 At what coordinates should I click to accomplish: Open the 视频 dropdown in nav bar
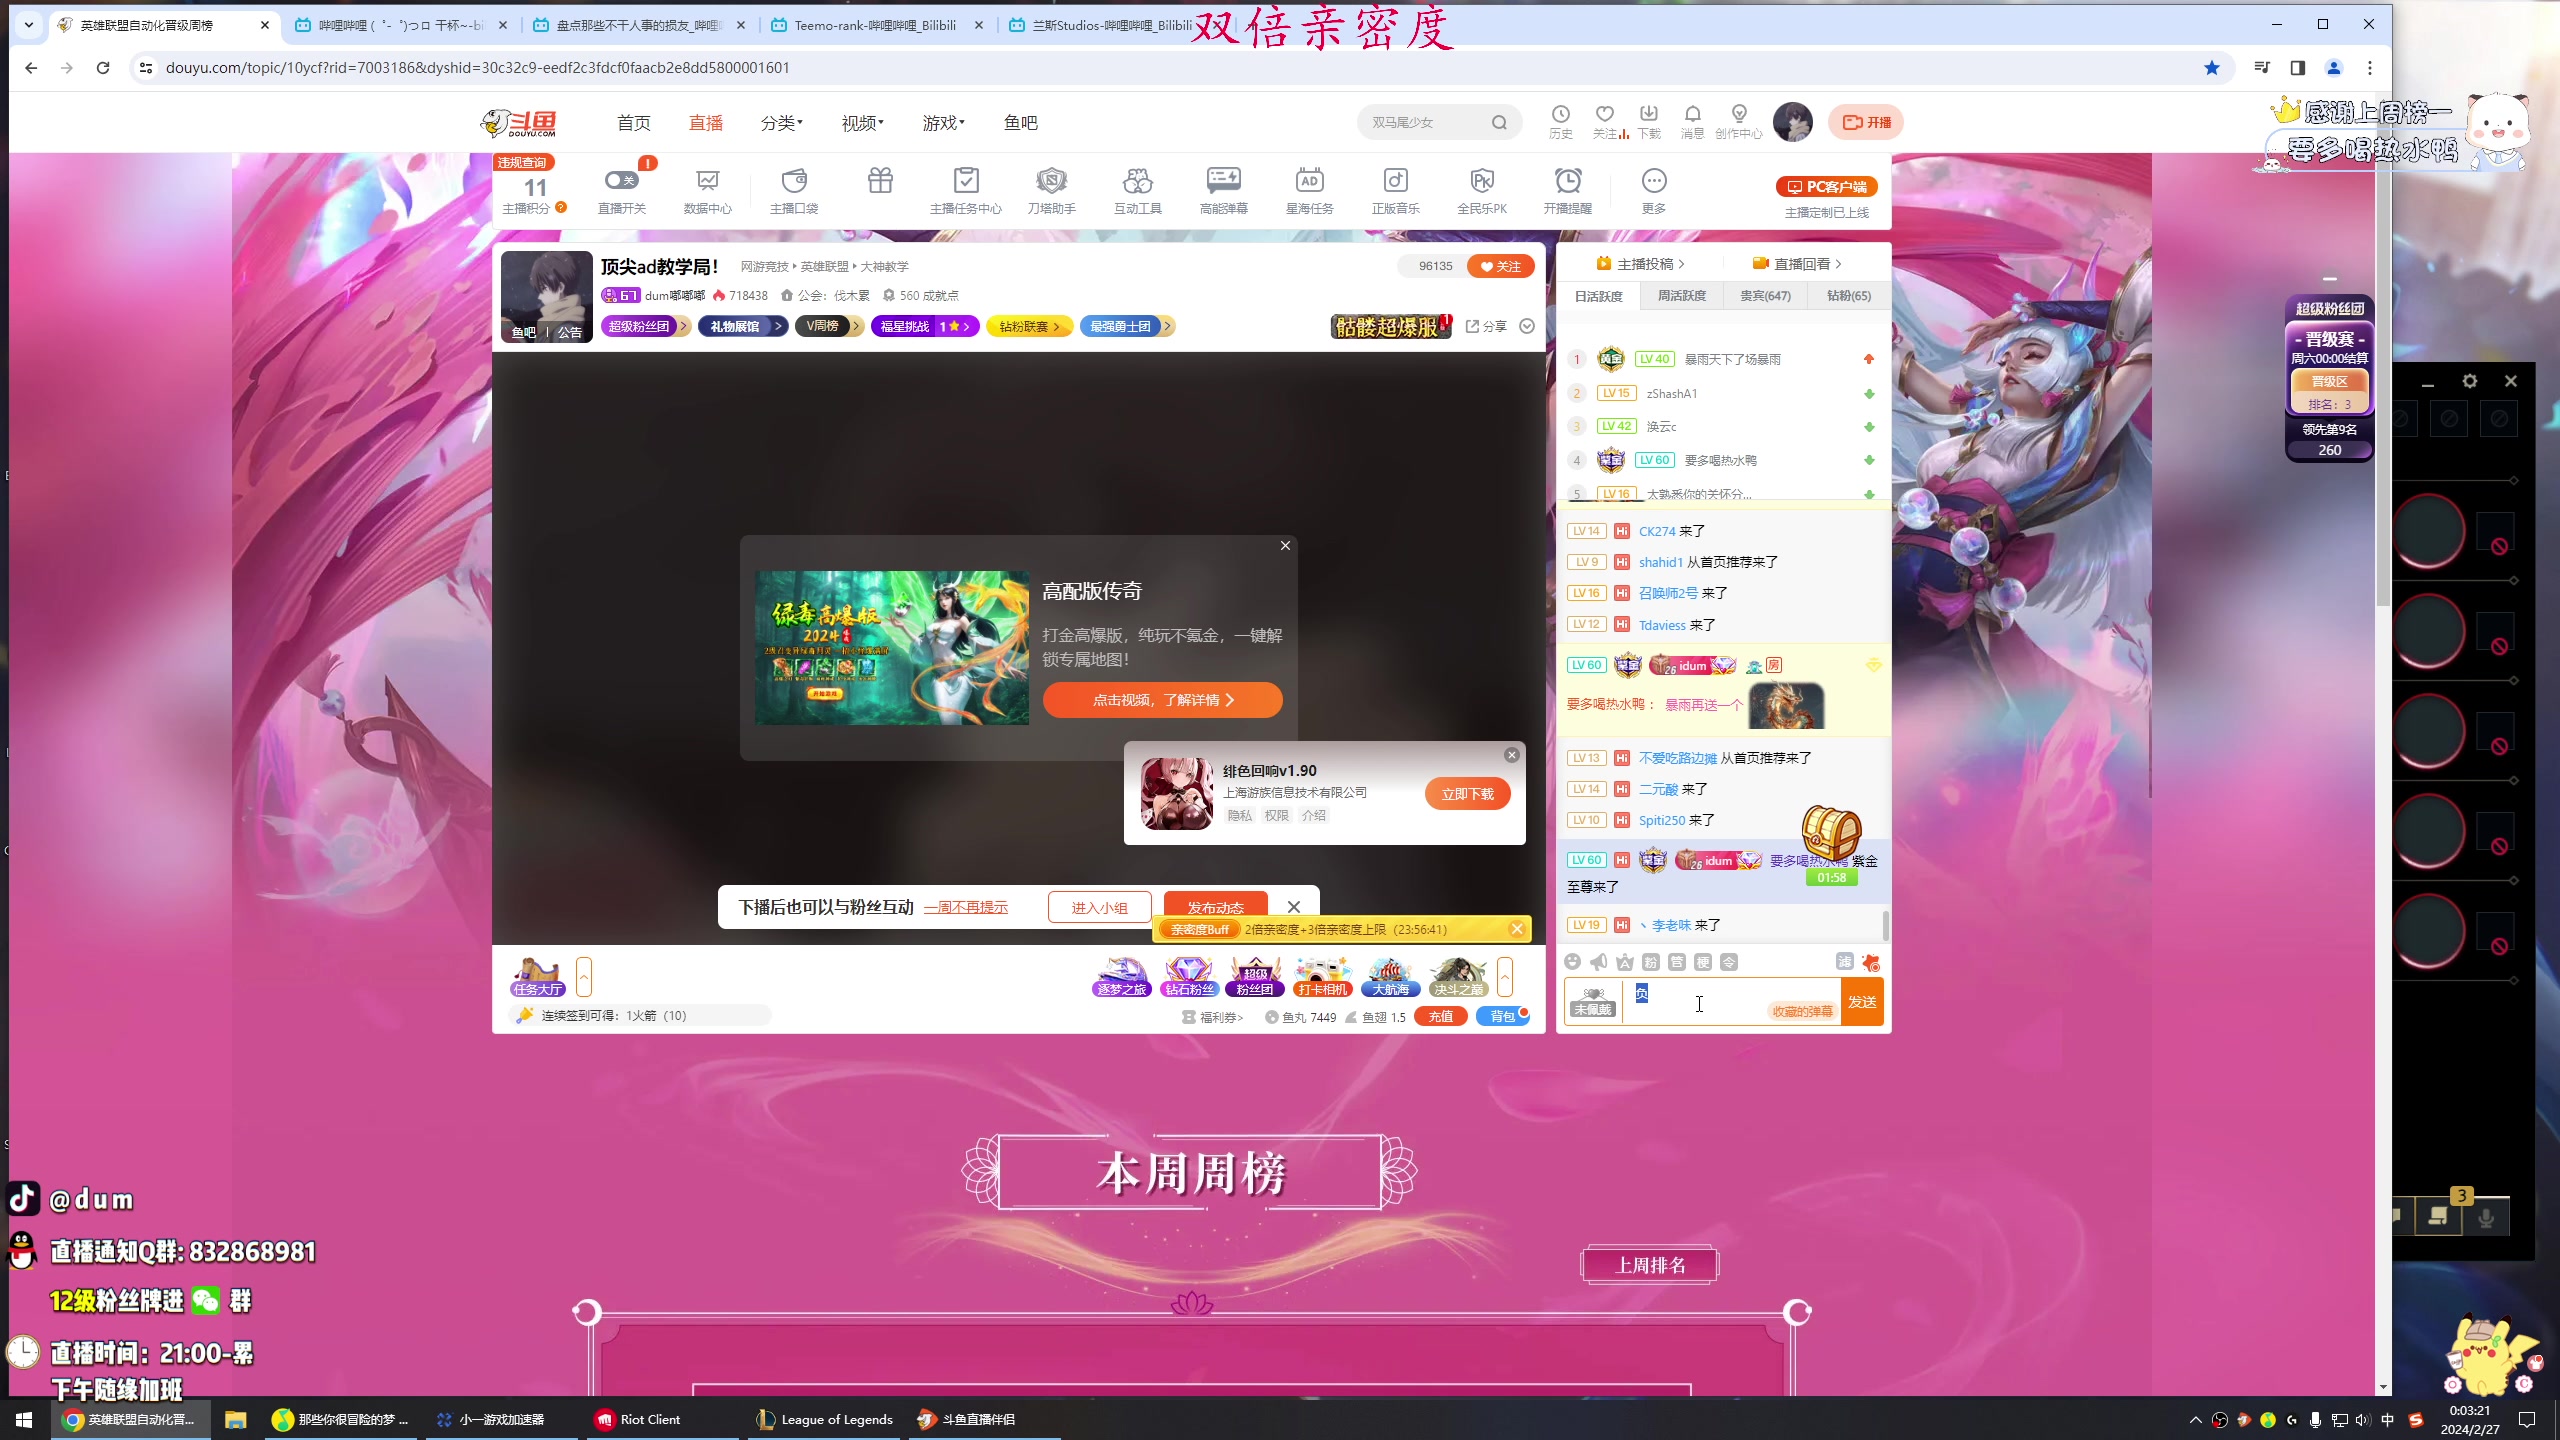862,122
